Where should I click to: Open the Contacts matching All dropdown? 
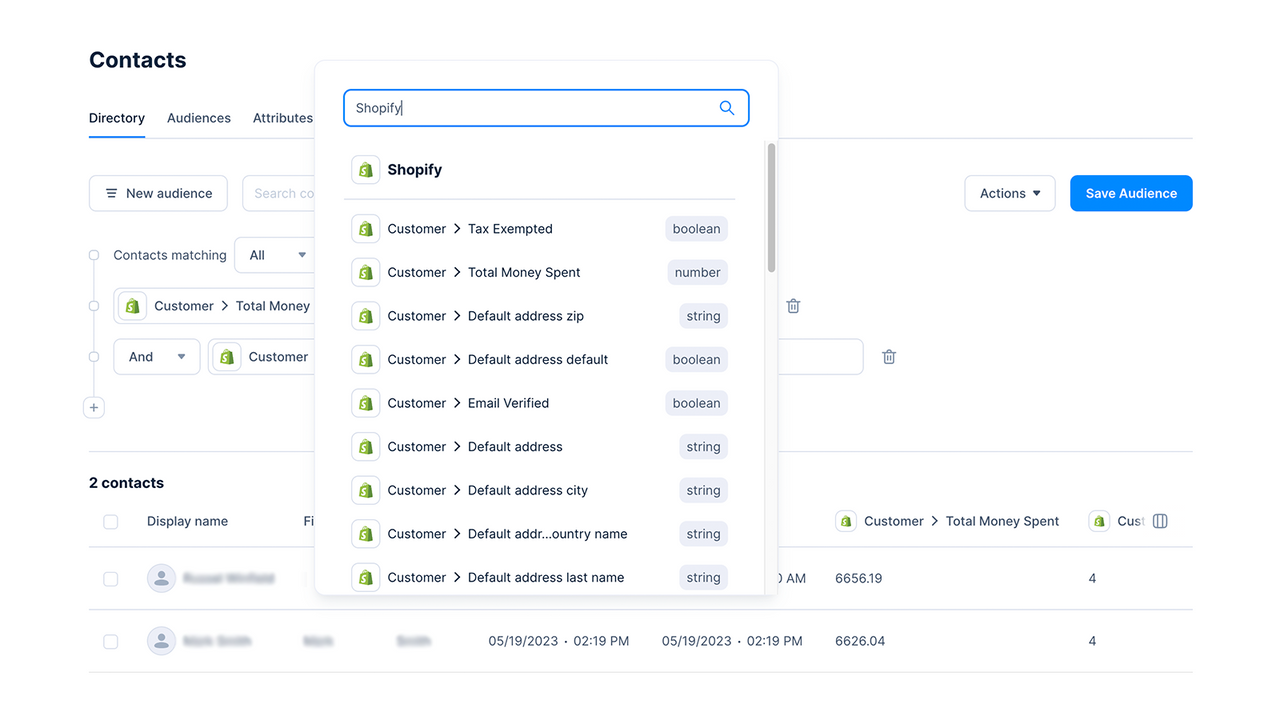click(x=275, y=255)
